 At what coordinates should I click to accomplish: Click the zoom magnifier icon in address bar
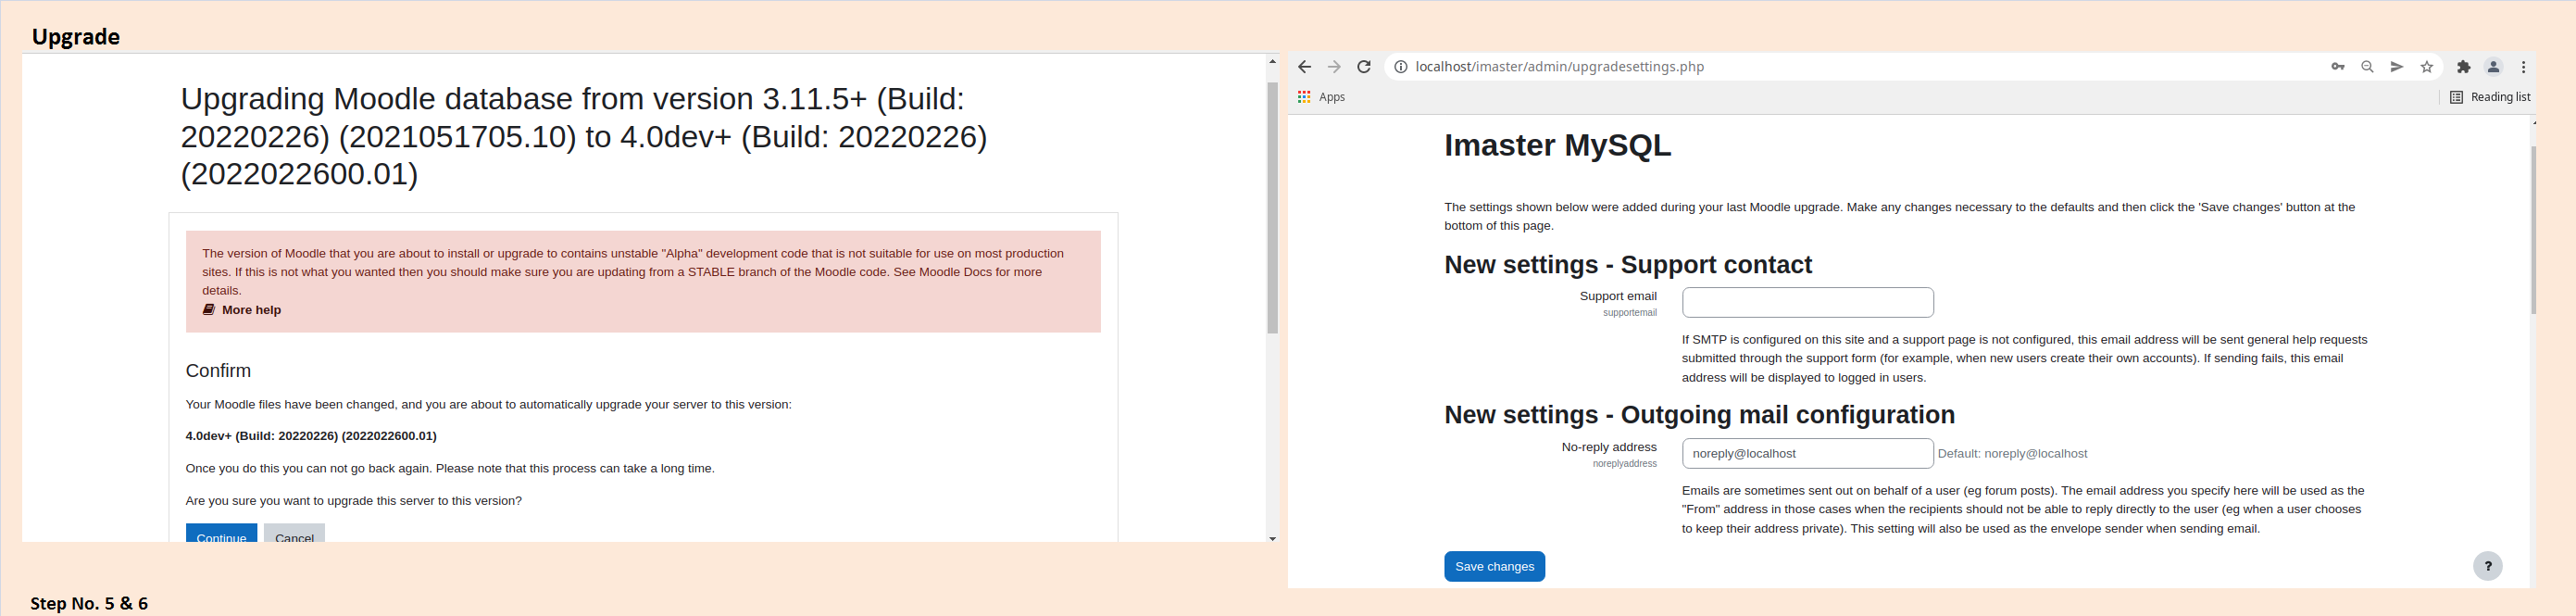(x=2367, y=67)
